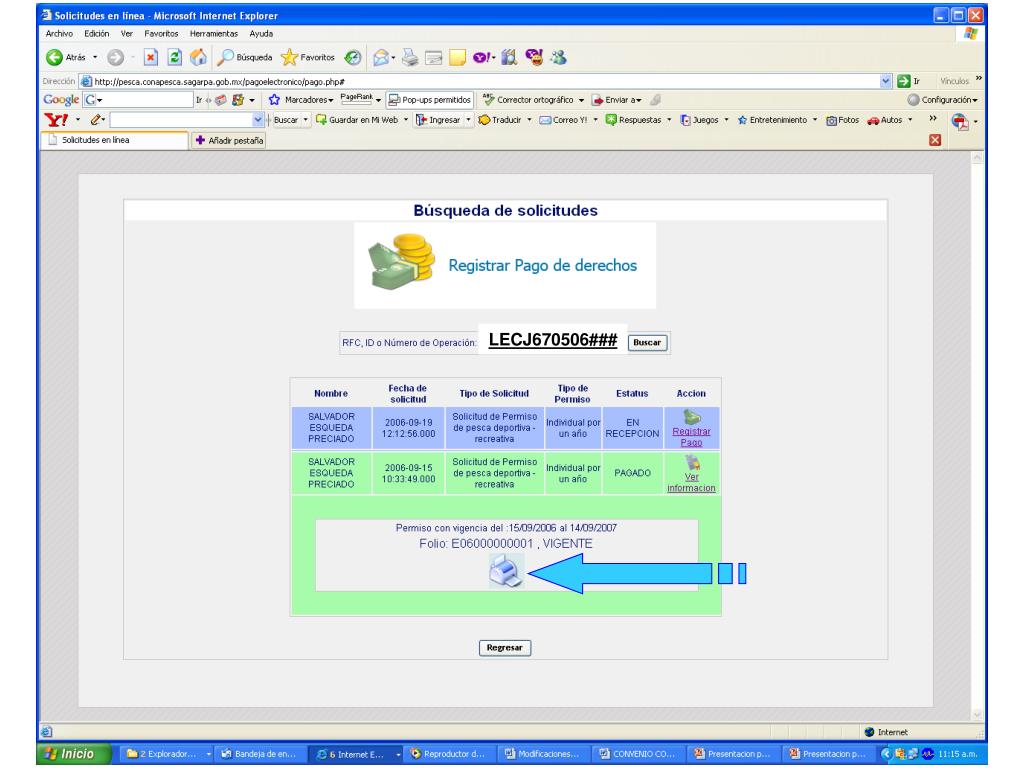This screenshot has width=1024, height=768.
Task: Open the Reproductor d... taskbar item
Action: [x=447, y=754]
